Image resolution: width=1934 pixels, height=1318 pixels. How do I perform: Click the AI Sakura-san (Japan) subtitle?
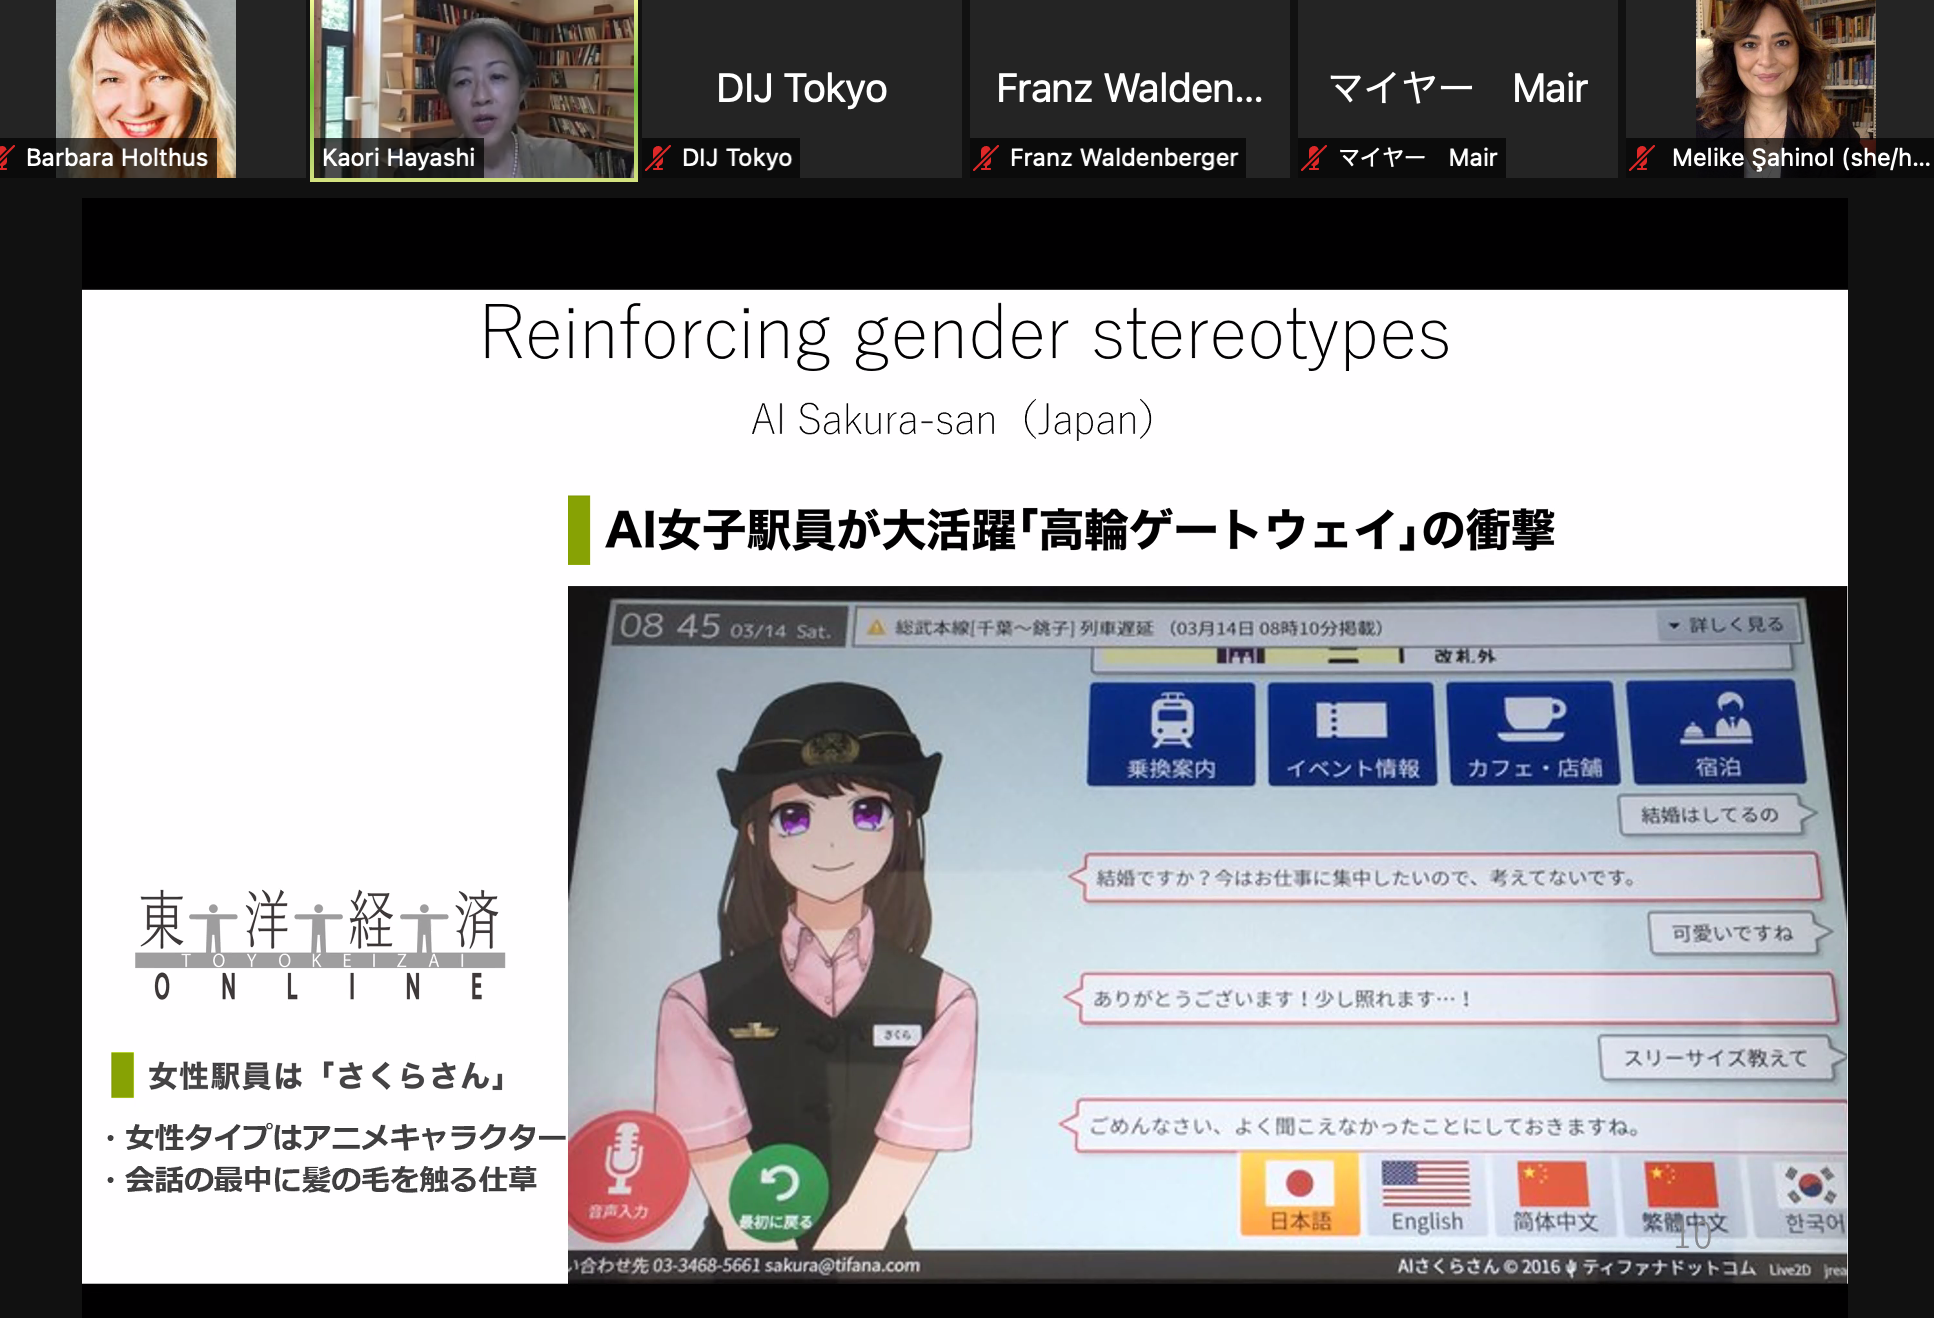pos(952,419)
